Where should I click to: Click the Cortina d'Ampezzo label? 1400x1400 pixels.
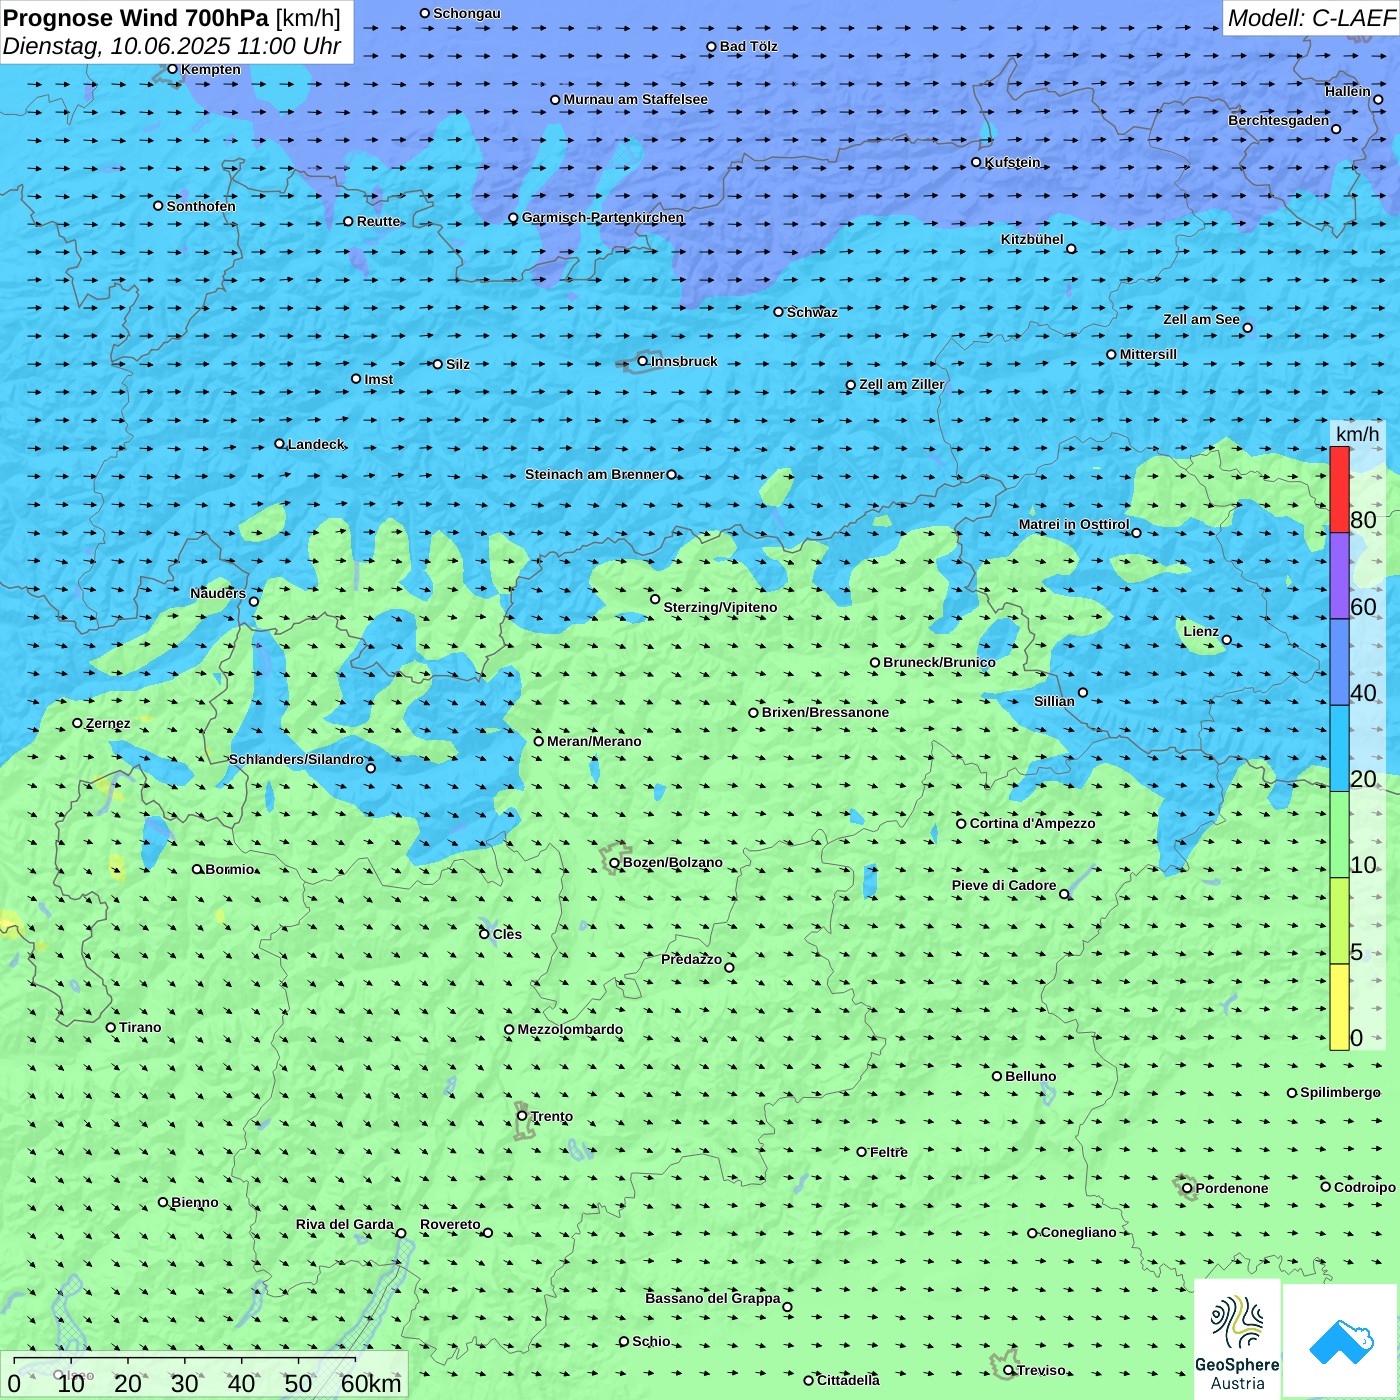pos(1032,823)
